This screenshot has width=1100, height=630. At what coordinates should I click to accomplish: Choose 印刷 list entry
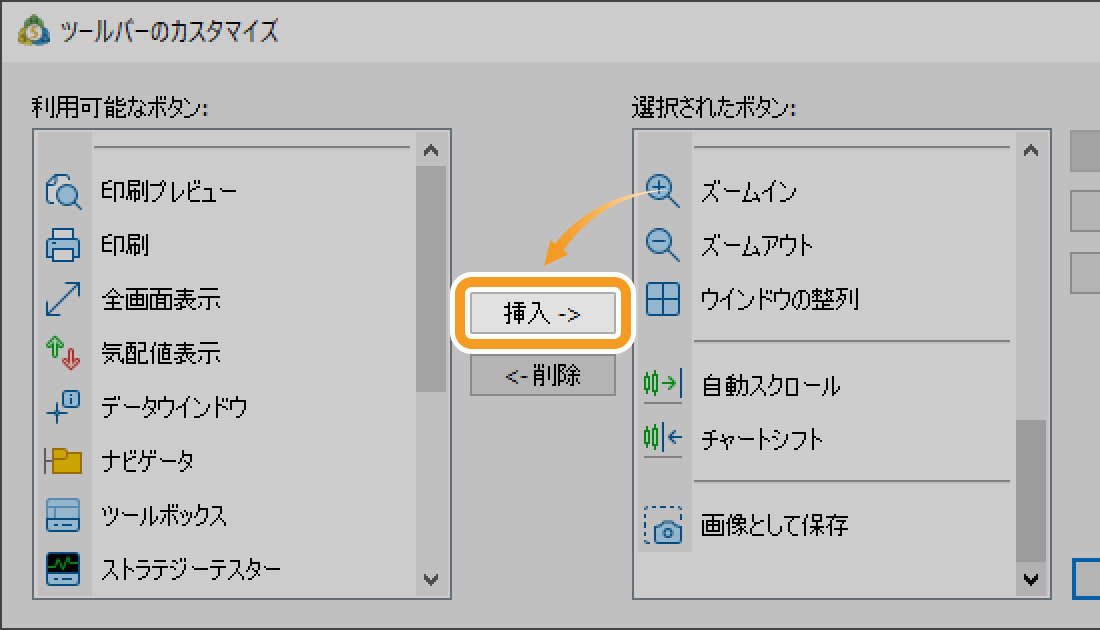125,245
